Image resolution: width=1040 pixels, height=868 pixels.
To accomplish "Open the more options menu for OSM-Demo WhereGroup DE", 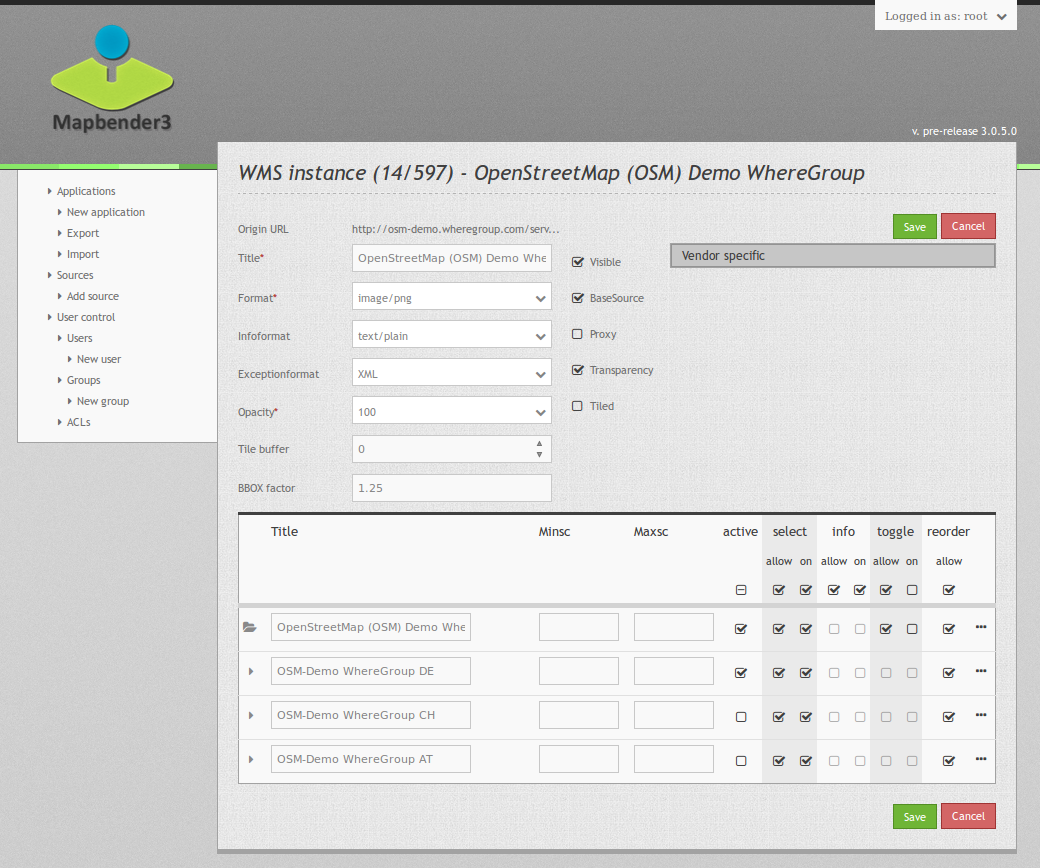I will (981, 671).
